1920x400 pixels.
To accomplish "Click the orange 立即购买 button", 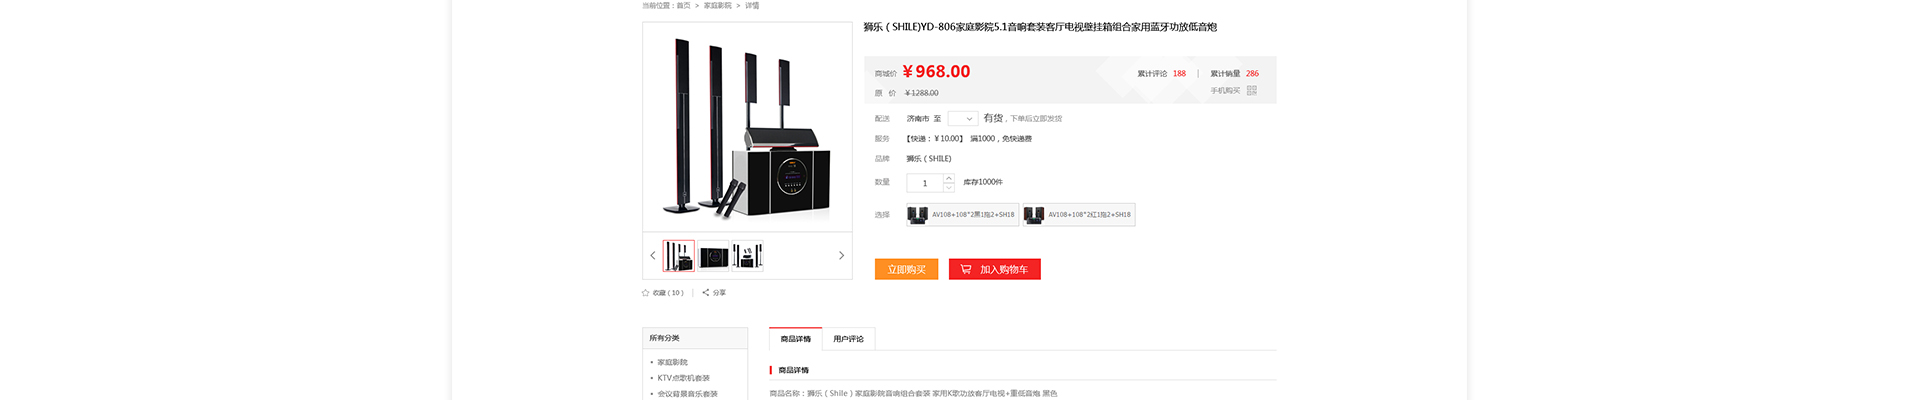I will [x=906, y=269].
